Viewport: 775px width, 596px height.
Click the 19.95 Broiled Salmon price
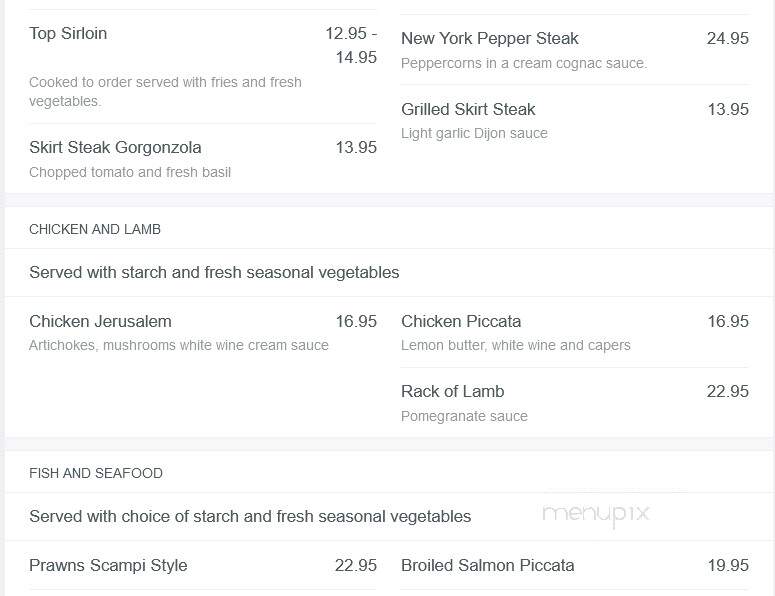click(728, 565)
